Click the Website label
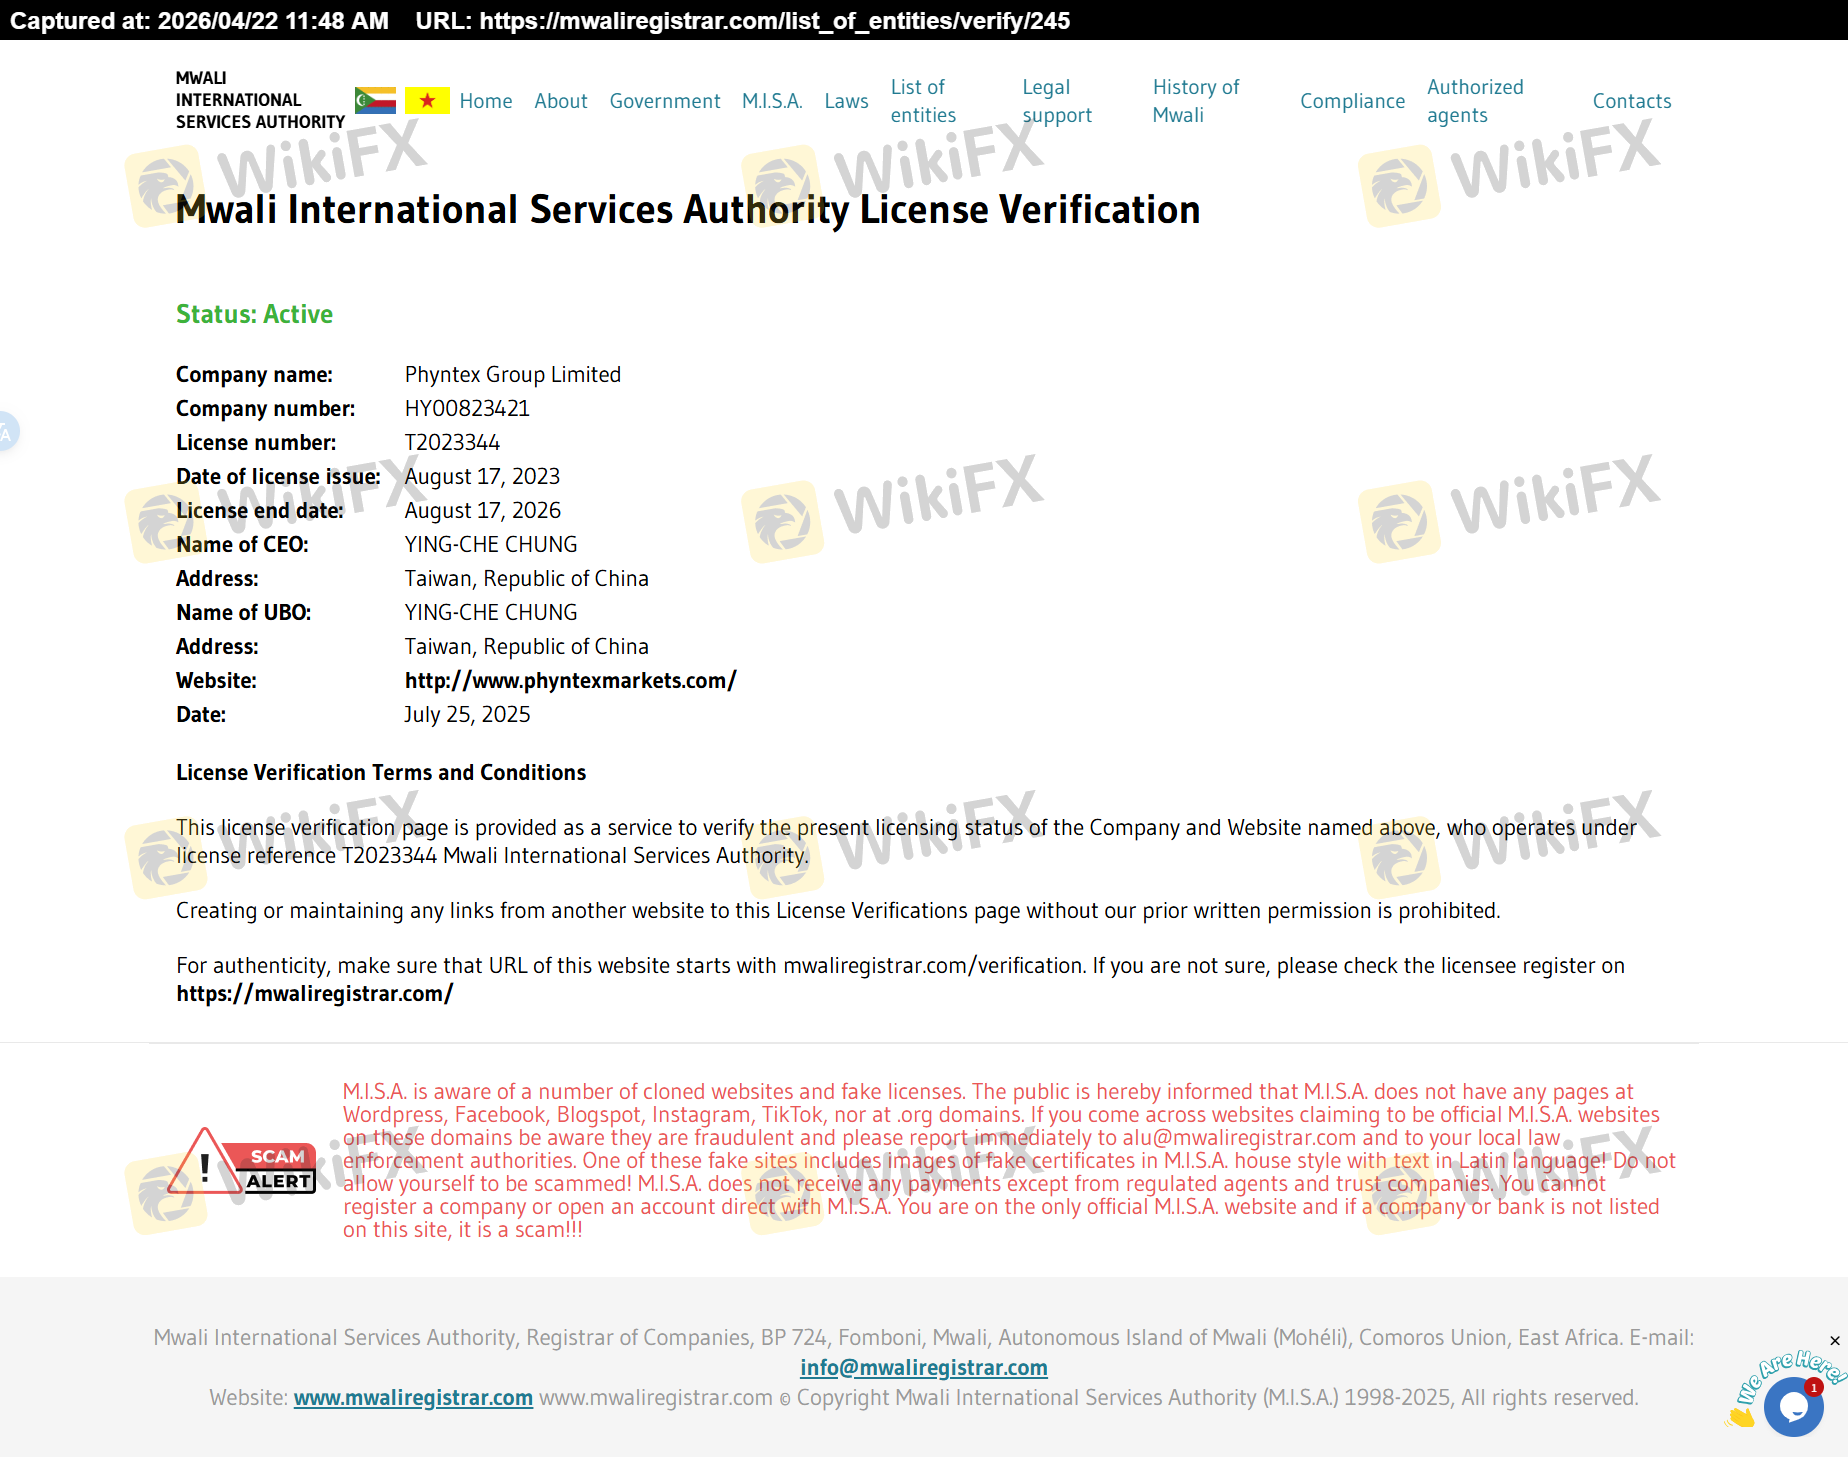 click(216, 681)
